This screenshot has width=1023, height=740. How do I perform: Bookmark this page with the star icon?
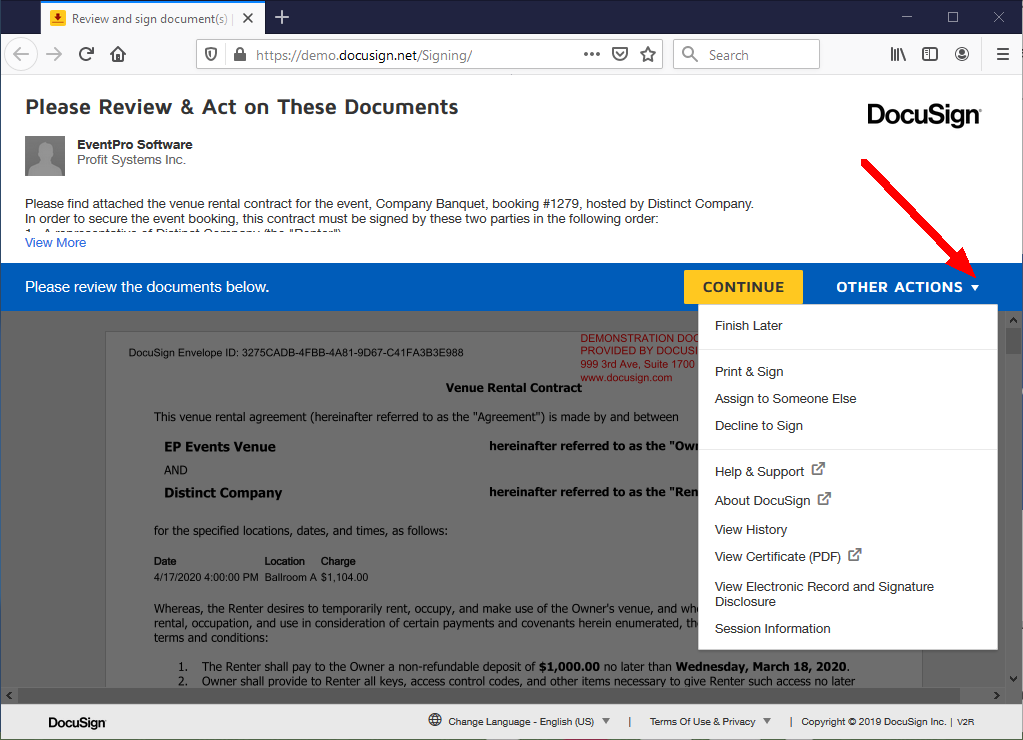pos(648,54)
